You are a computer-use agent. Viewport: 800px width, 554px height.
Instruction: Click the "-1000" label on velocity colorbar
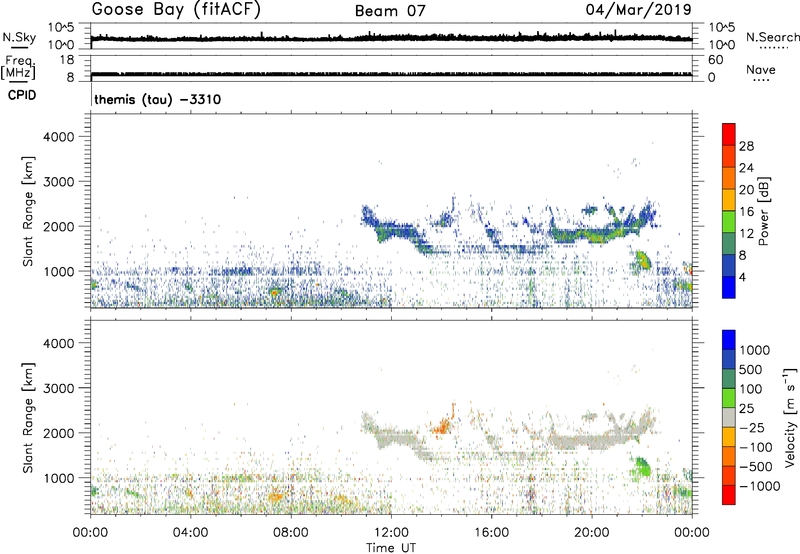coord(759,486)
